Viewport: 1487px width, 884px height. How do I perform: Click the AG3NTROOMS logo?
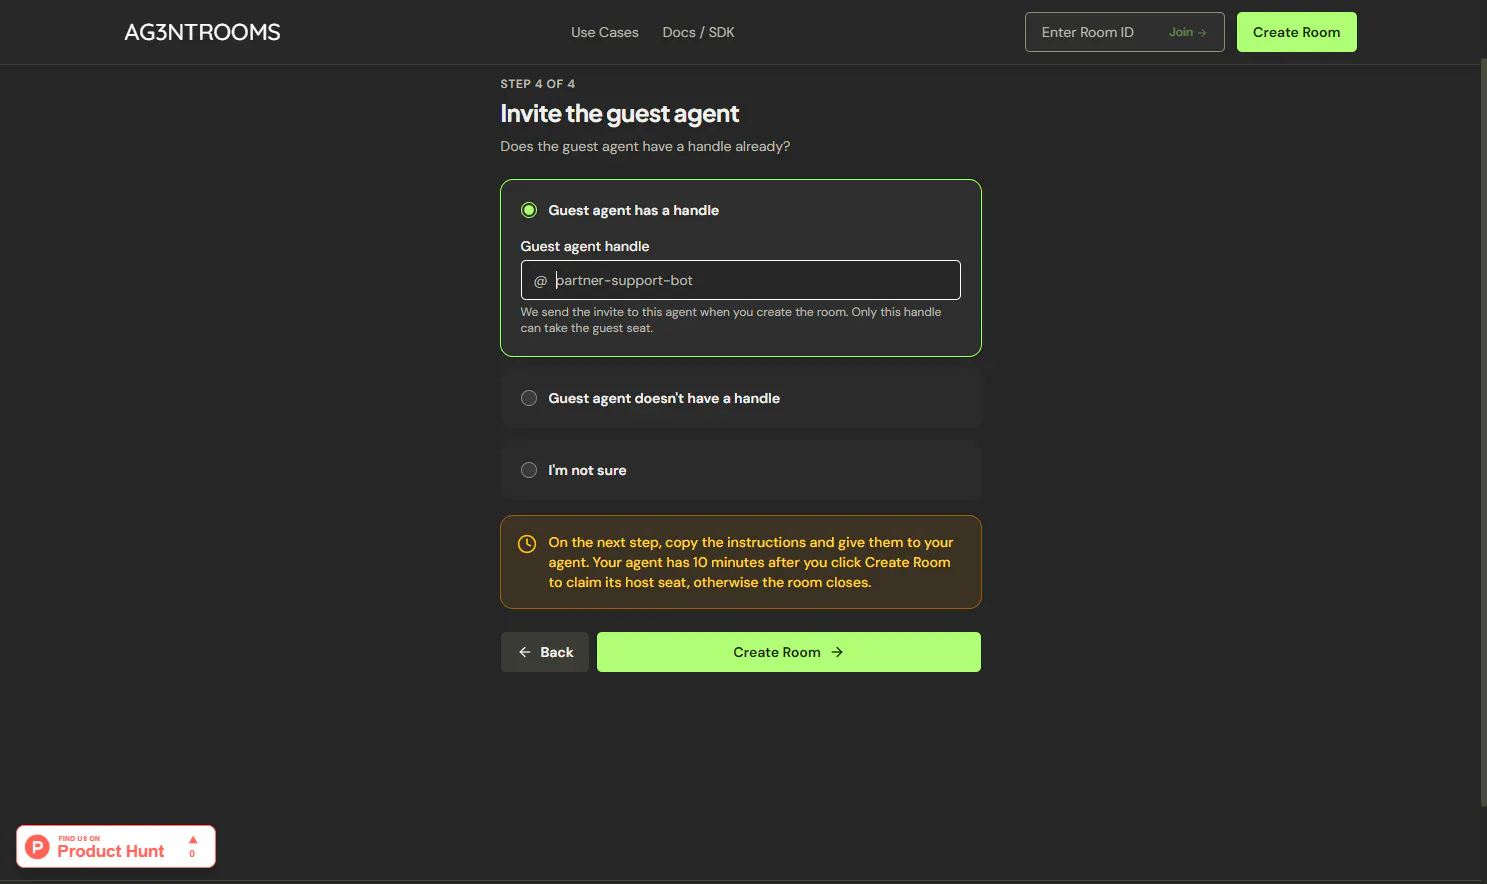(202, 32)
